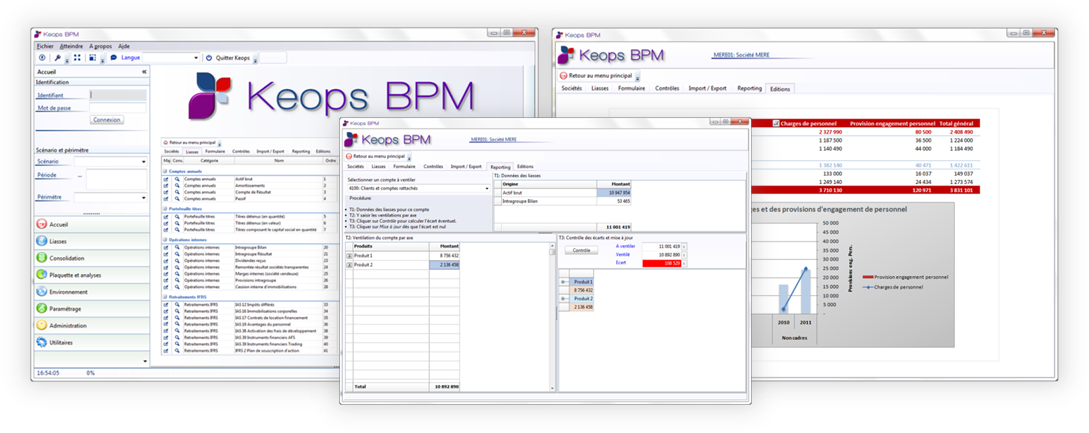The height and width of the screenshot is (433, 1089).
Task: Click the Accueil home icon in the sidebar
Action: [x=42, y=224]
